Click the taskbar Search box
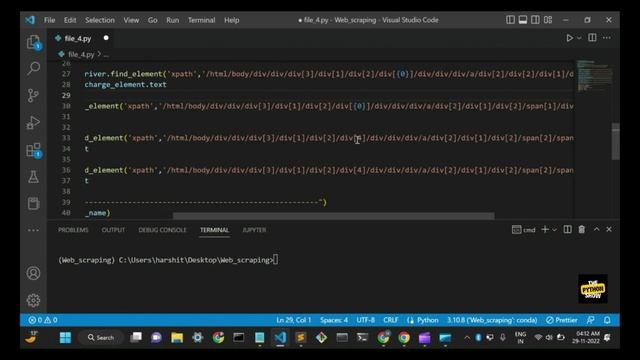The width and height of the screenshot is (640, 360). [101, 338]
